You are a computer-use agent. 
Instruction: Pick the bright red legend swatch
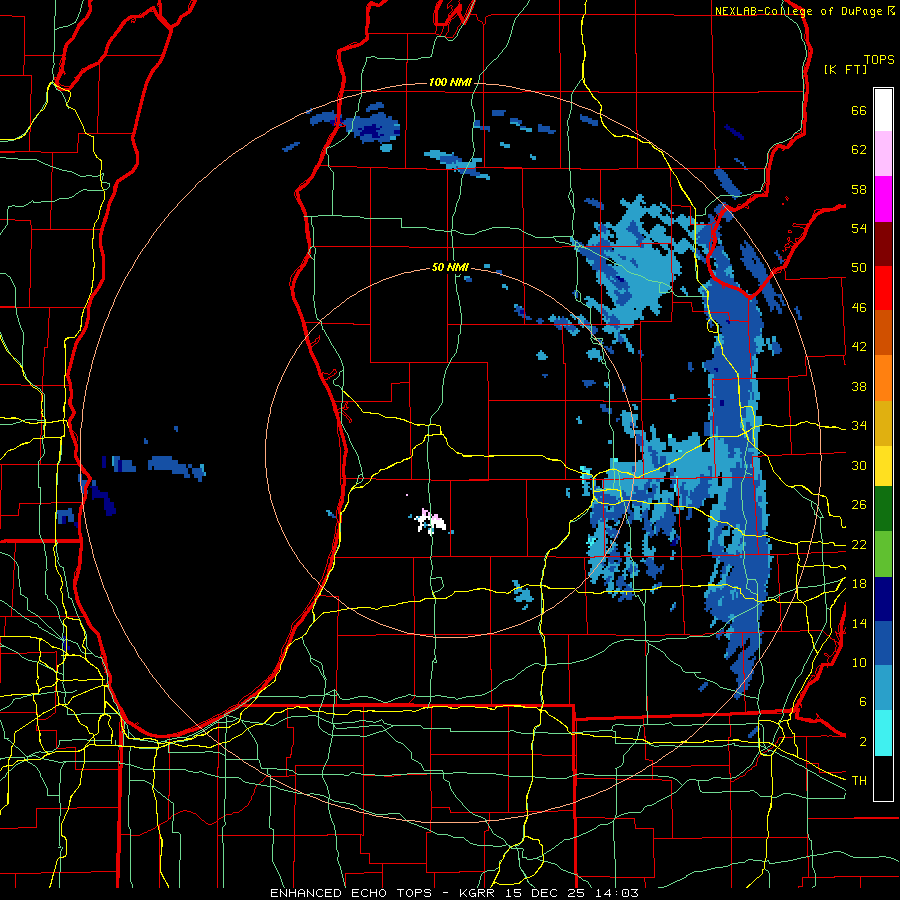(883, 288)
